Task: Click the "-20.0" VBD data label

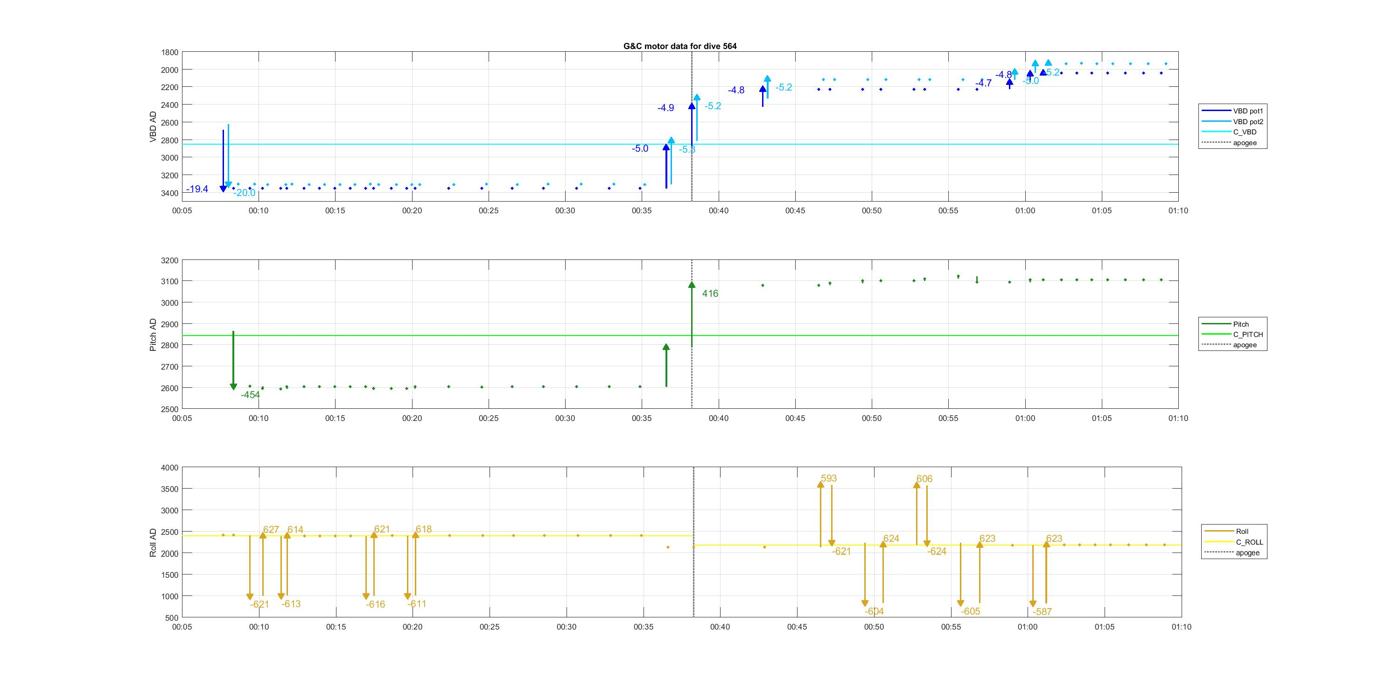Action: pyautogui.click(x=244, y=193)
